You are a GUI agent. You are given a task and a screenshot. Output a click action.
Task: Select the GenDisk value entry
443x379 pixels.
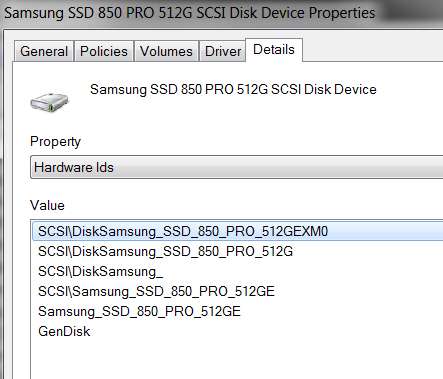click(64, 331)
